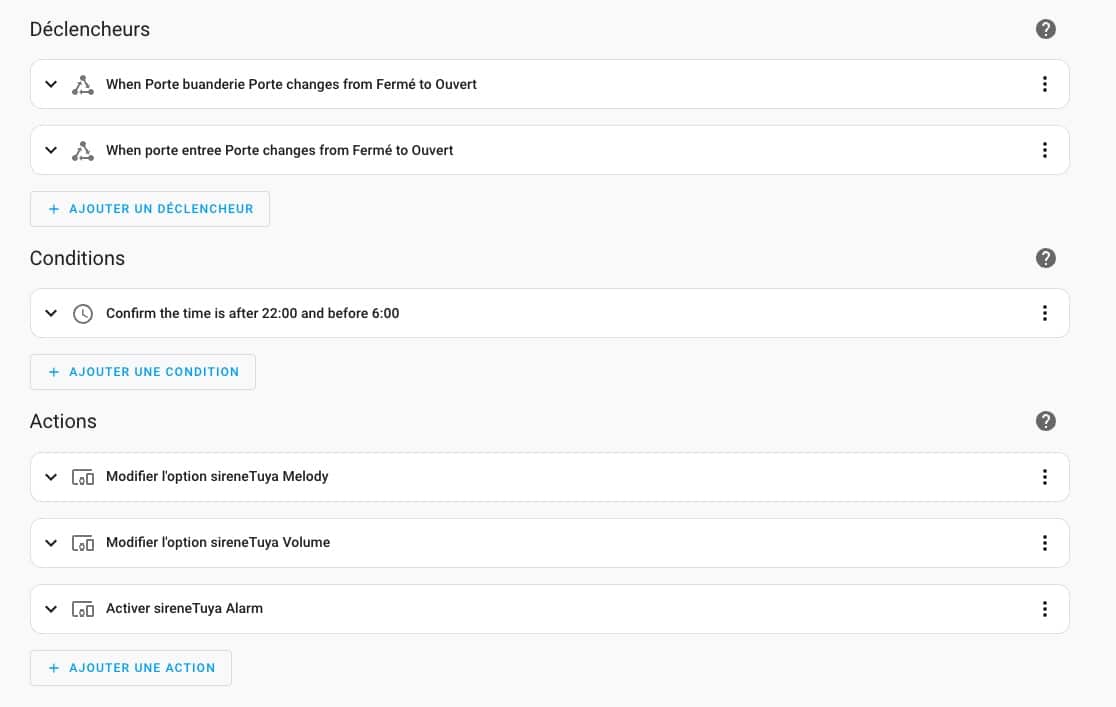Screen dimensions: 1116x707
Task: Click state trigger icon for Porte buanderie
Action: (83, 85)
